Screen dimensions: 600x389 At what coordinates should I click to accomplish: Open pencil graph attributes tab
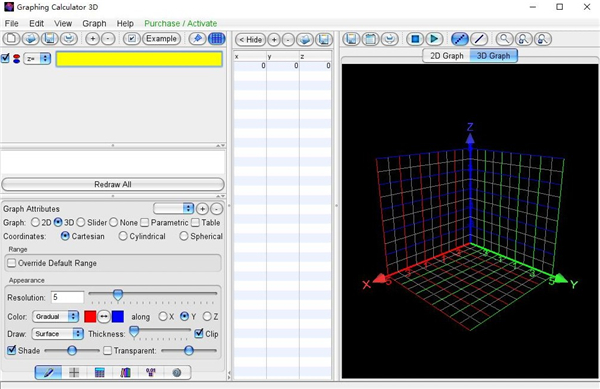[x=49, y=372]
